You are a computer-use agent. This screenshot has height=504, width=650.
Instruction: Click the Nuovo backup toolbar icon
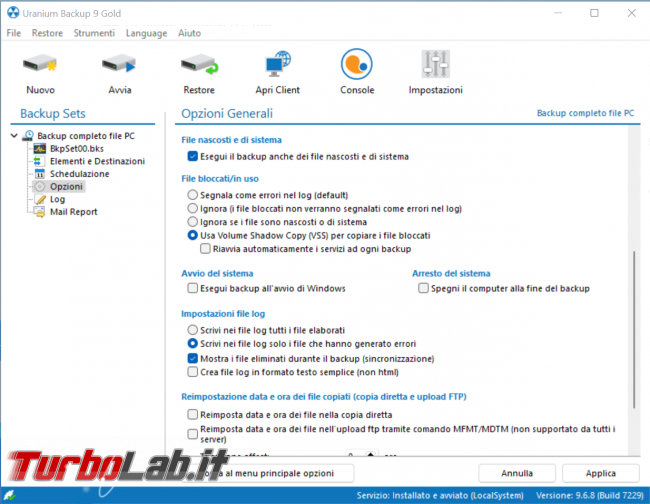pyautogui.click(x=40, y=64)
